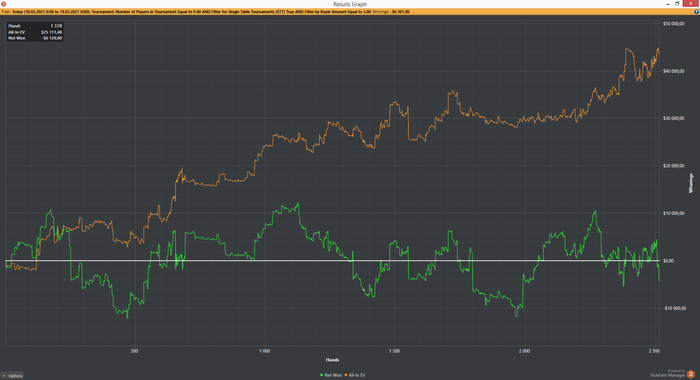The image size is (700, 380).
Task: Click the 2 500 hands axis label
Action: (654, 351)
